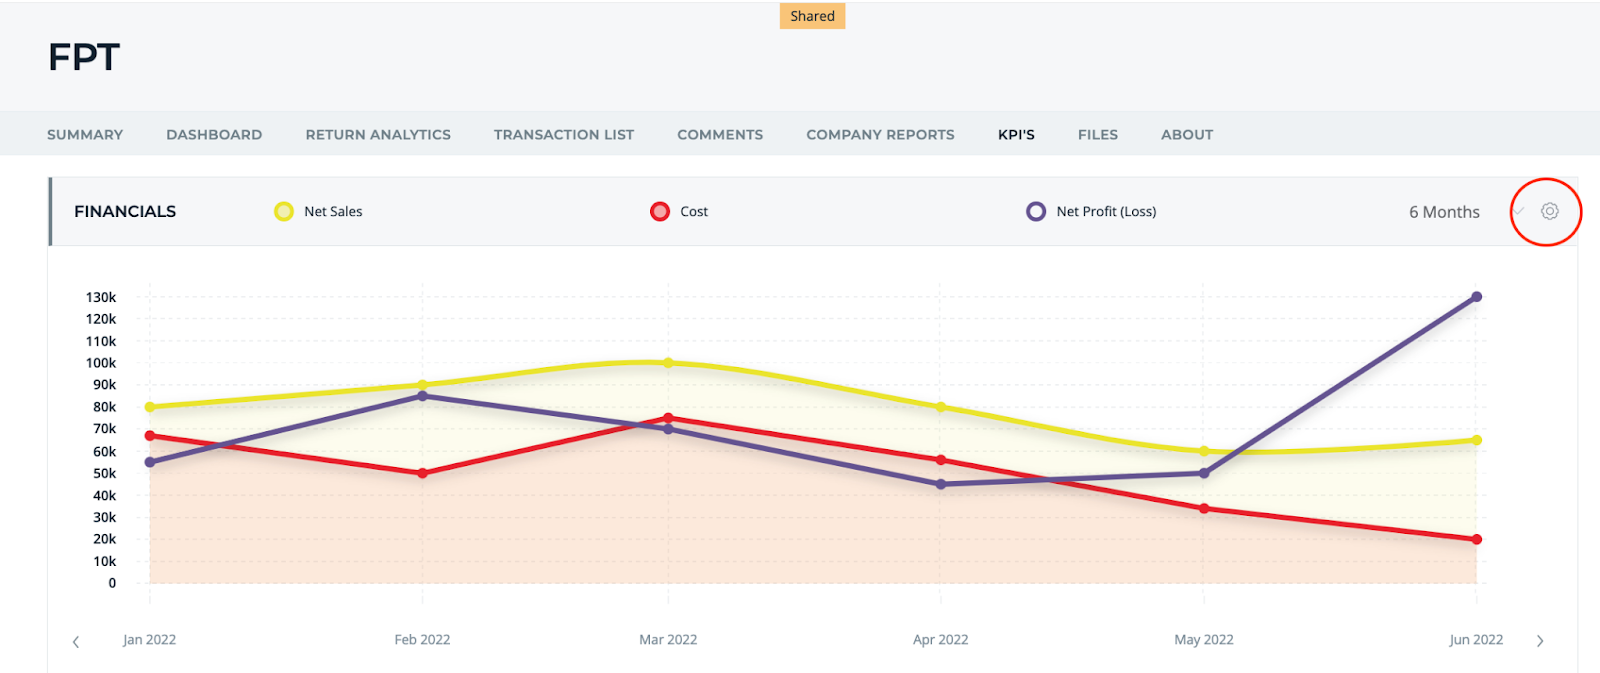This screenshot has height=673, width=1600.
Task: Select the Net Sales data point for Feb 2022
Action: 422,385
